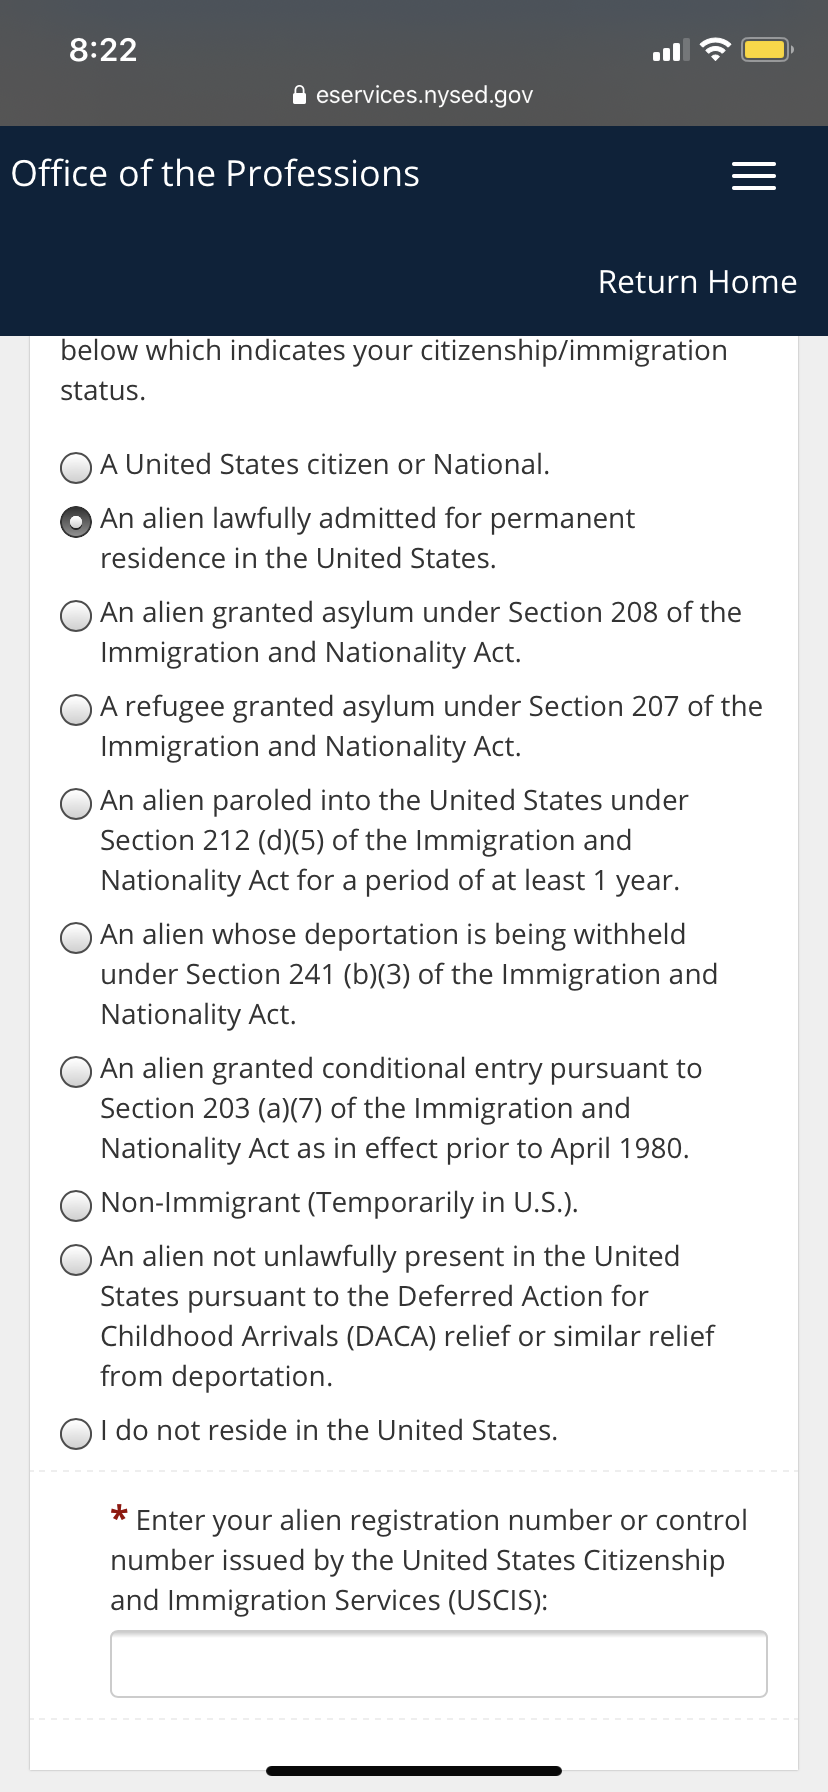828x1792 pixels.
Task: Tap the battery indicator icon
Action: point(767,49)
